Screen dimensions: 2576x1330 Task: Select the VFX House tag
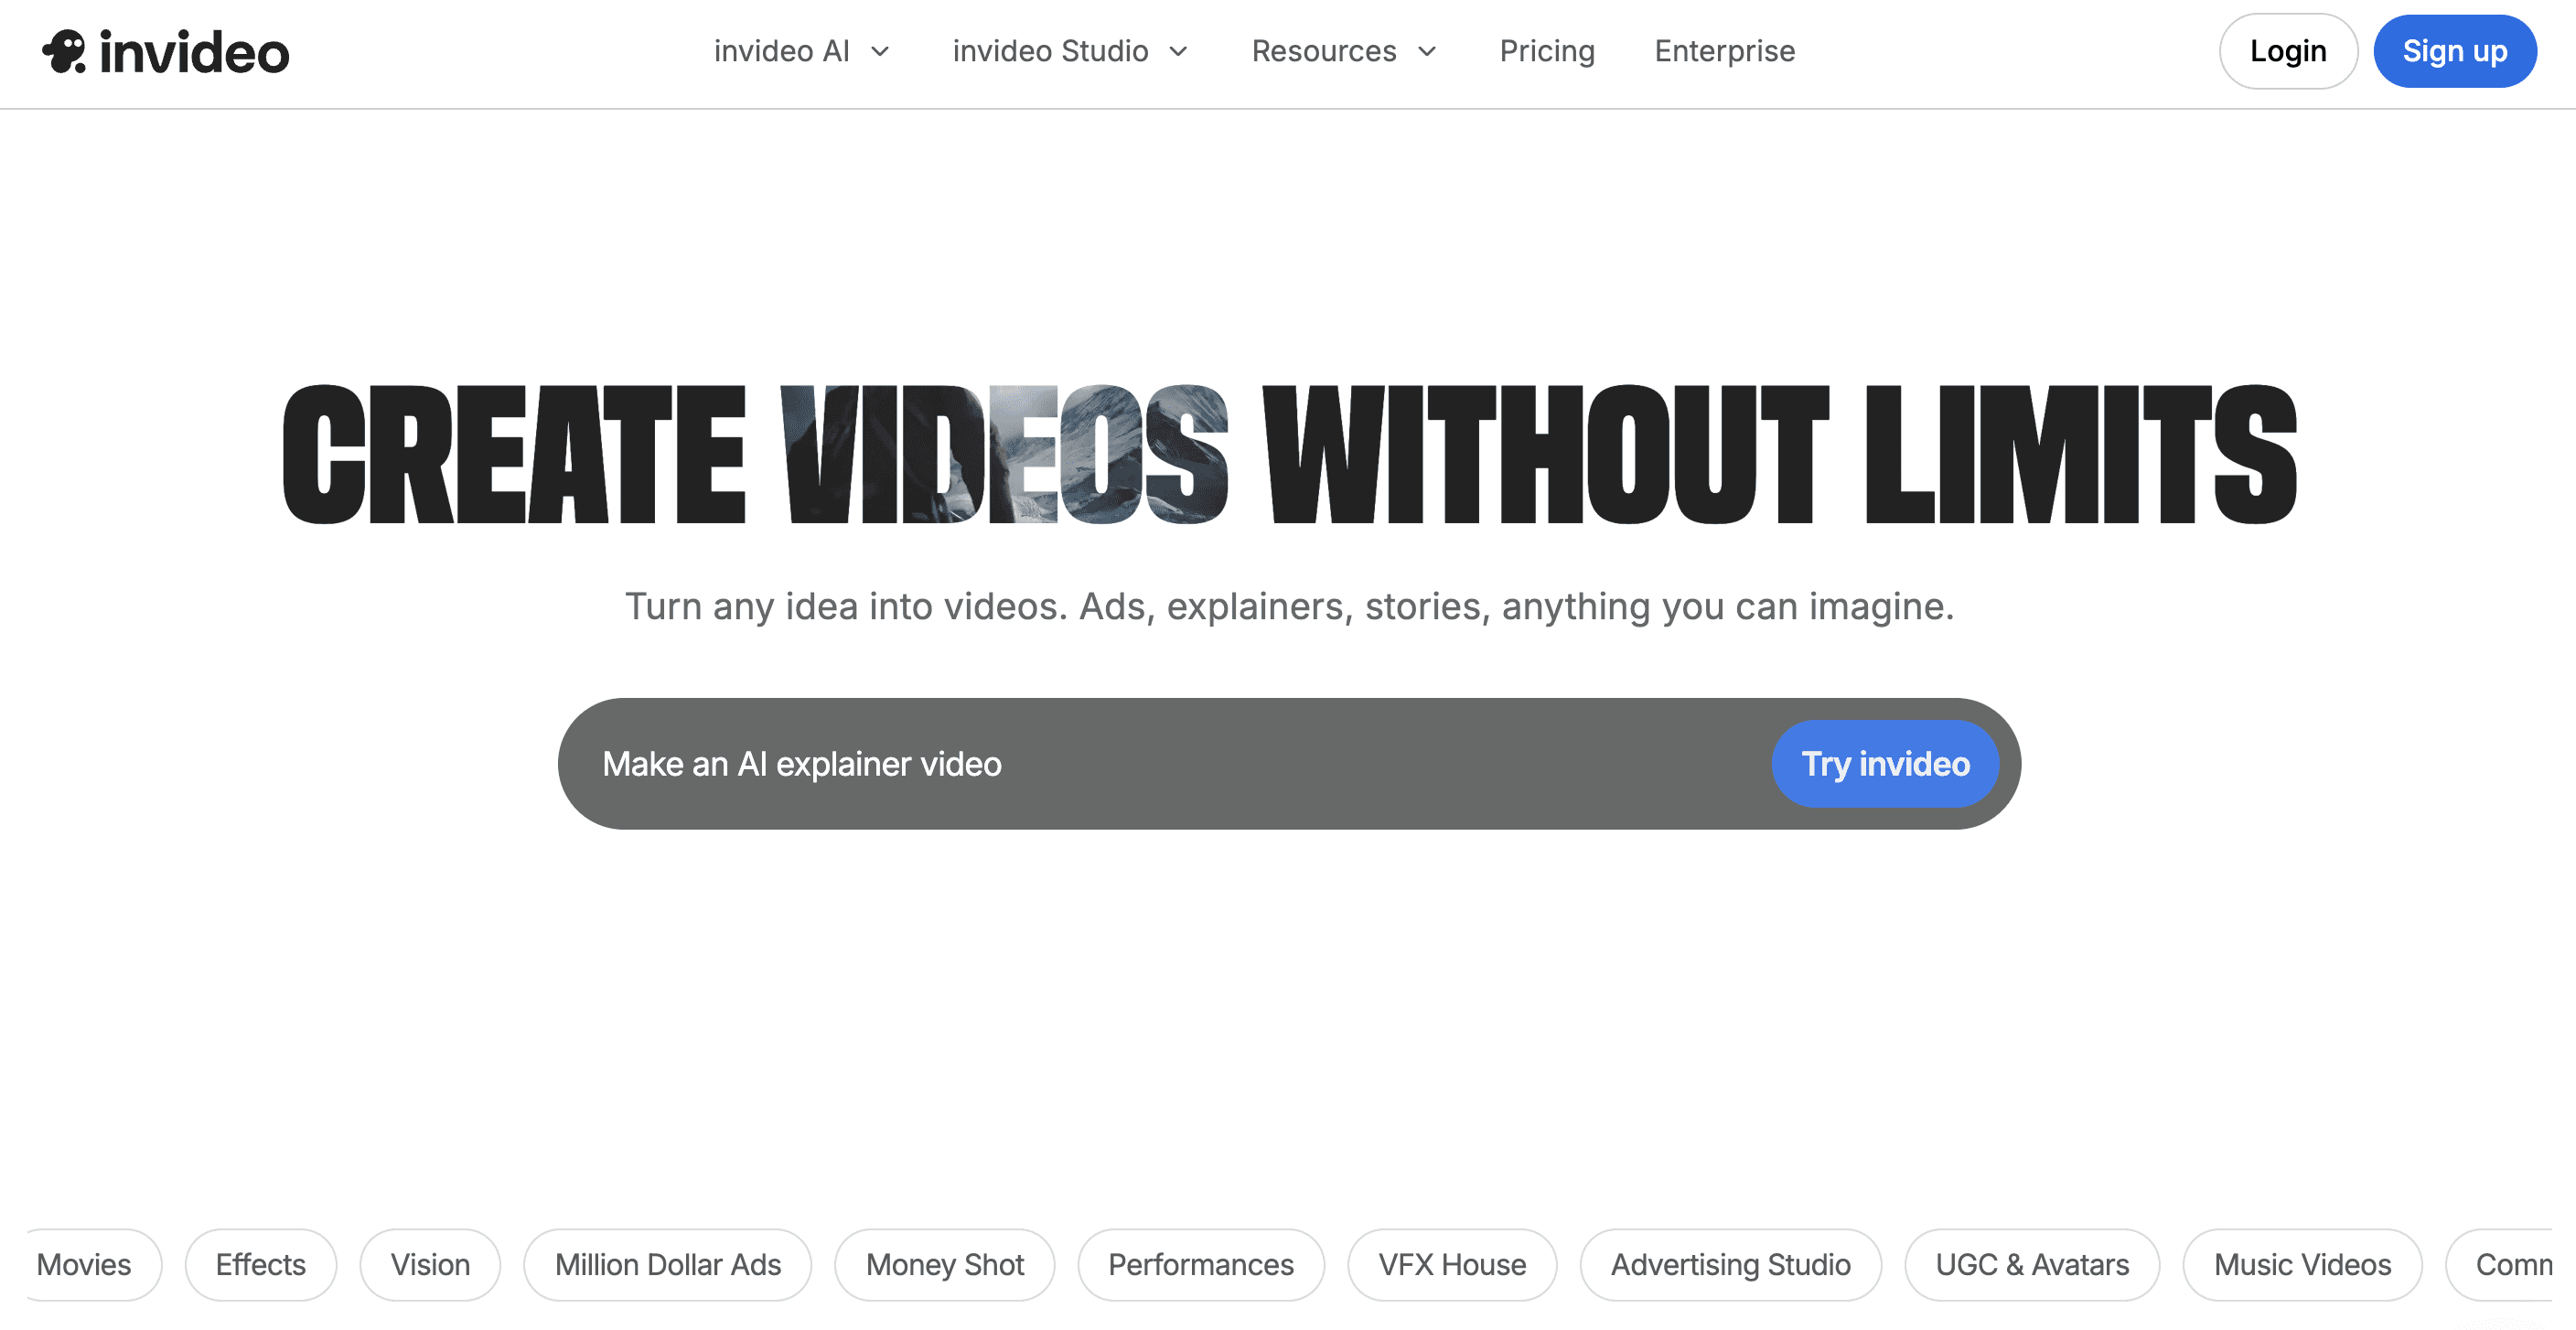[x=1452, y=1264]
